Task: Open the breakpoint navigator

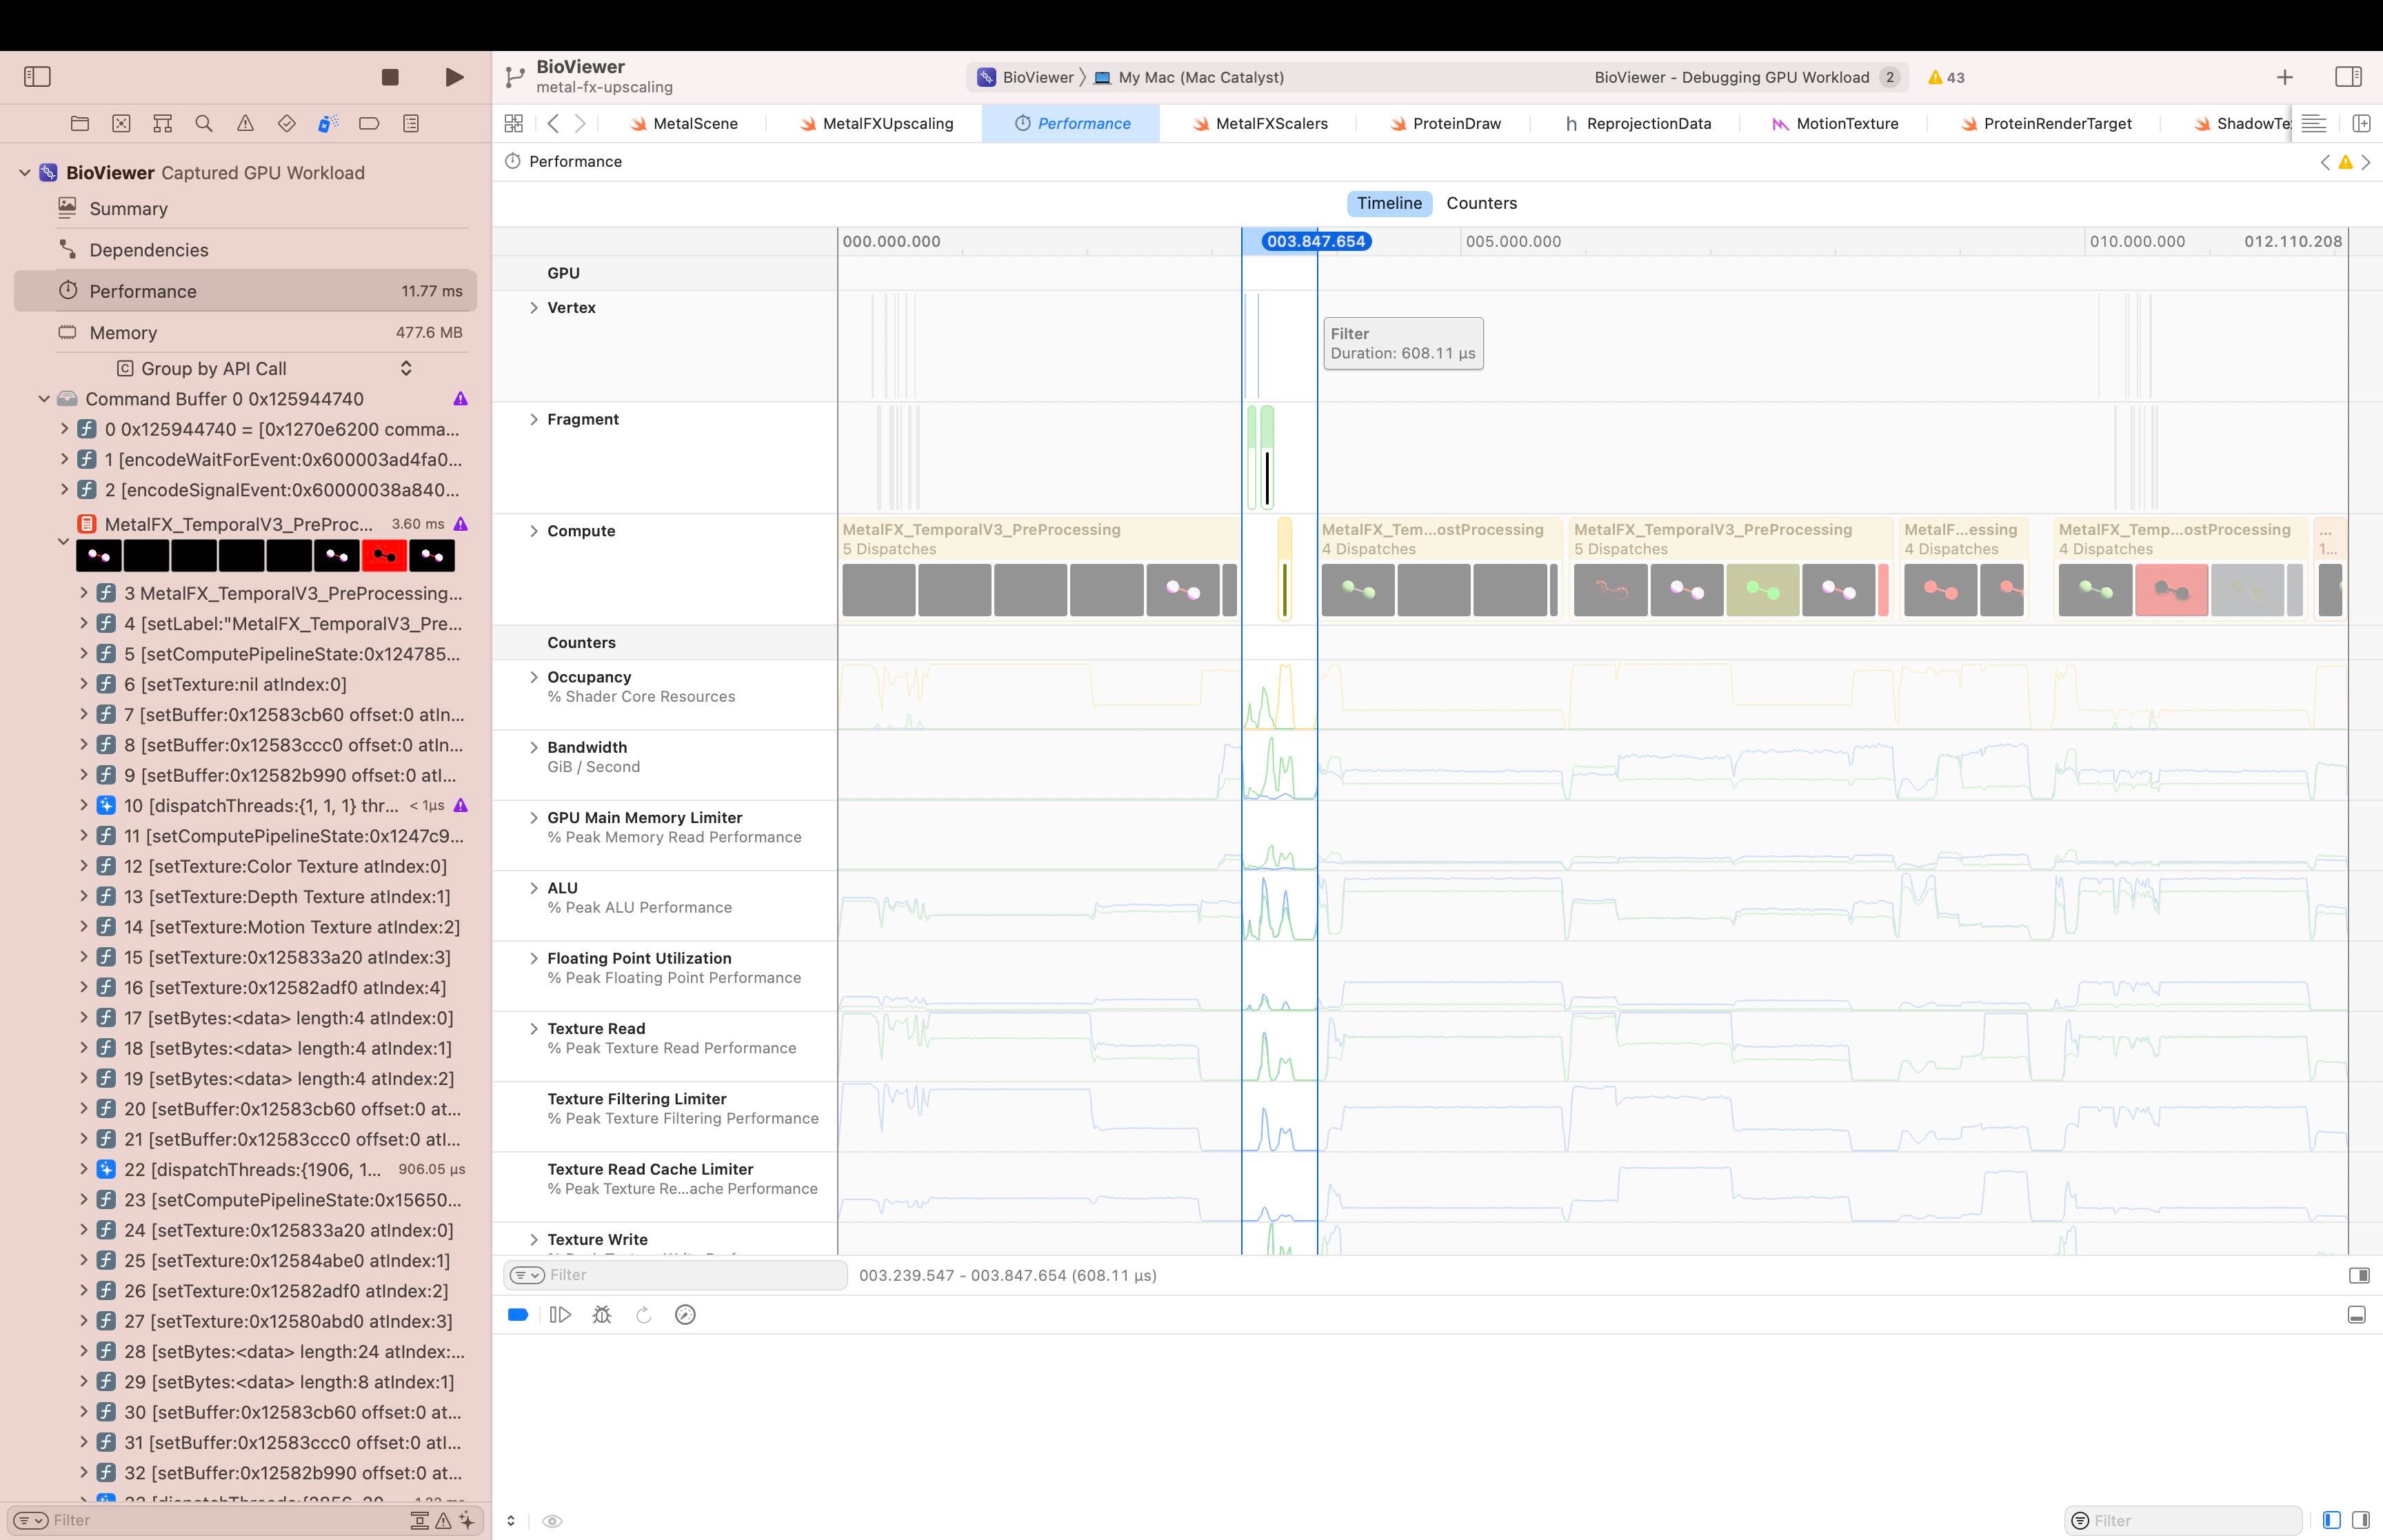Action: pos(369,124)
